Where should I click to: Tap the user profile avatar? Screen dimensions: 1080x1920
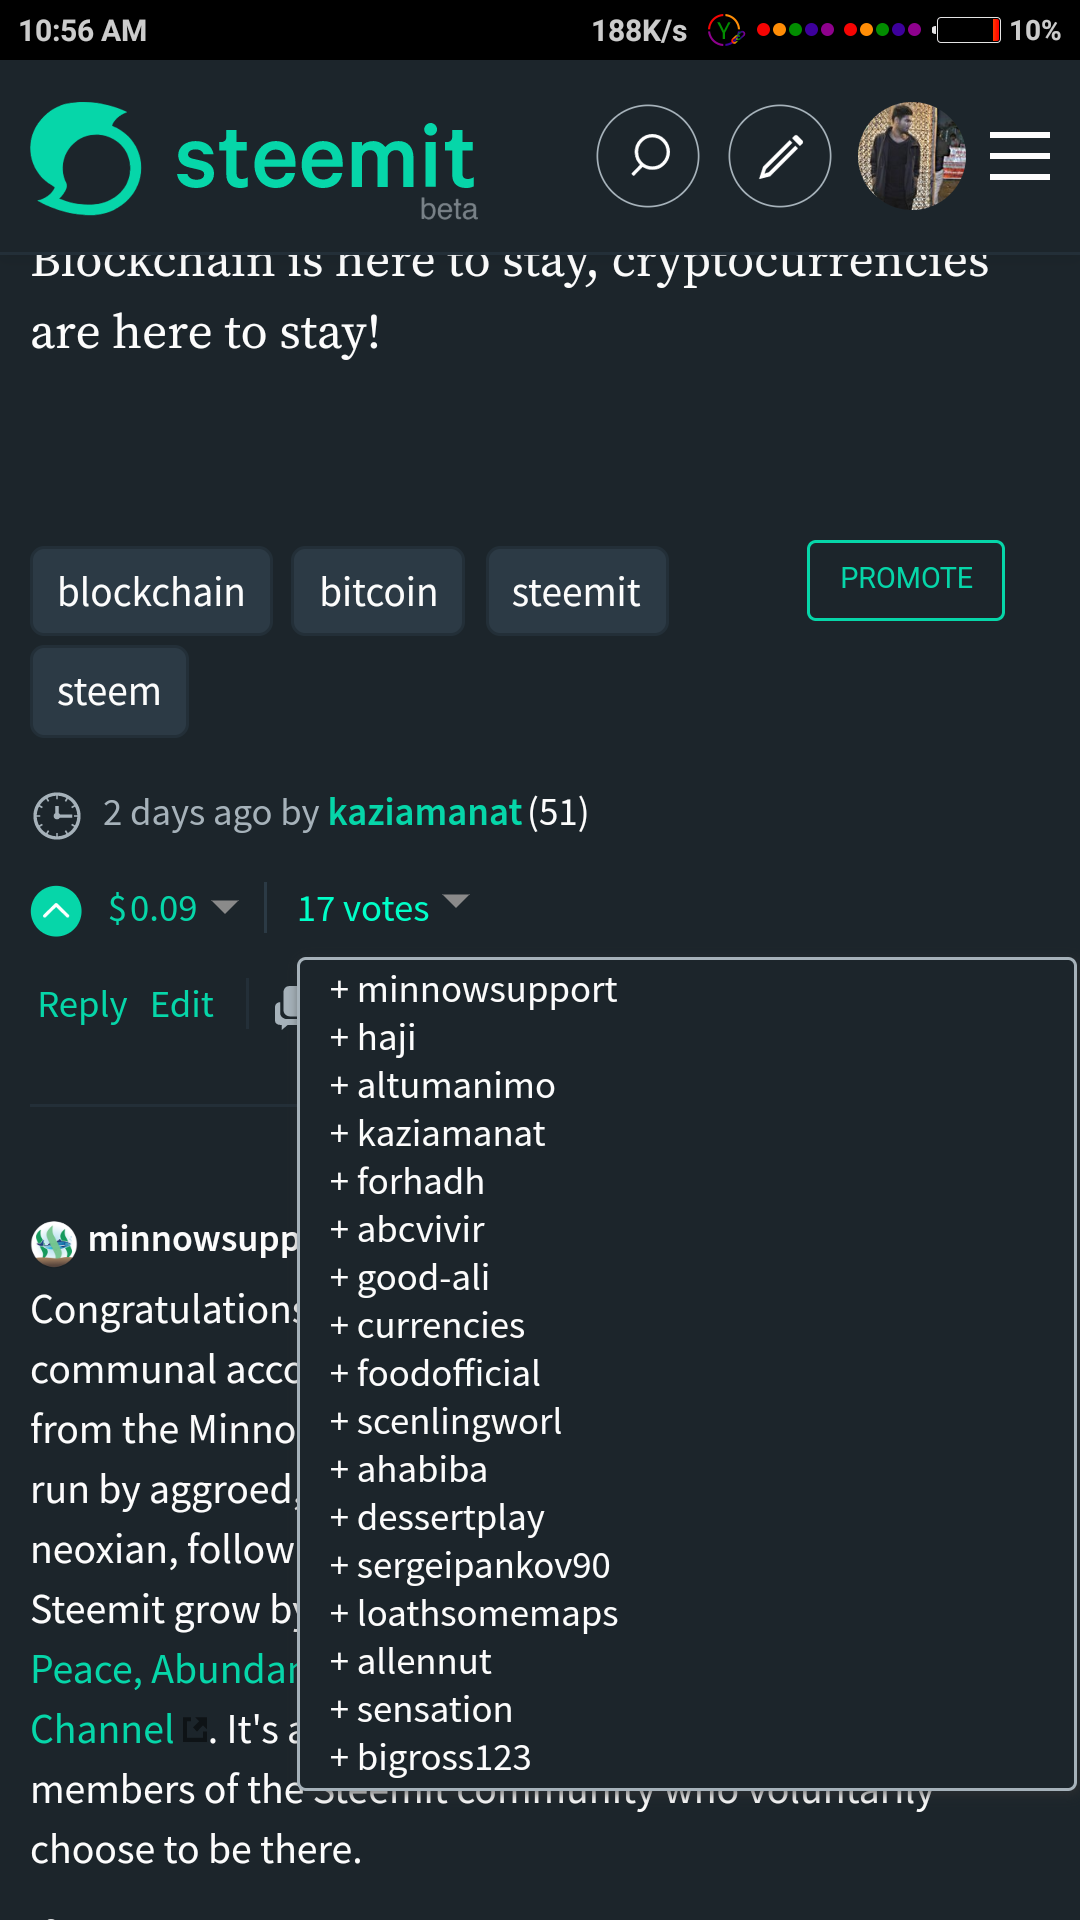coord(911,156)
